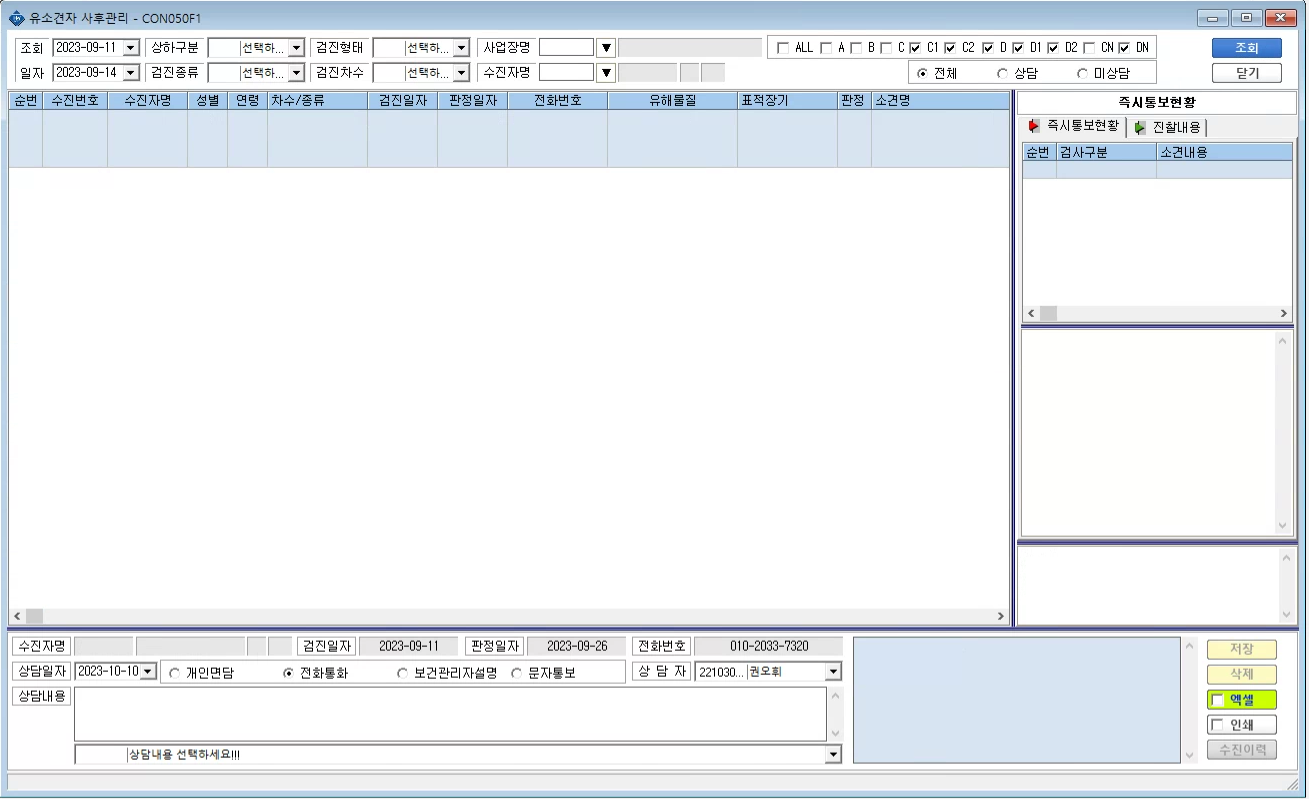Open 사업장명 lookup triangle button
Screen dimensions: 1309x799
click(x=606, y=47)
